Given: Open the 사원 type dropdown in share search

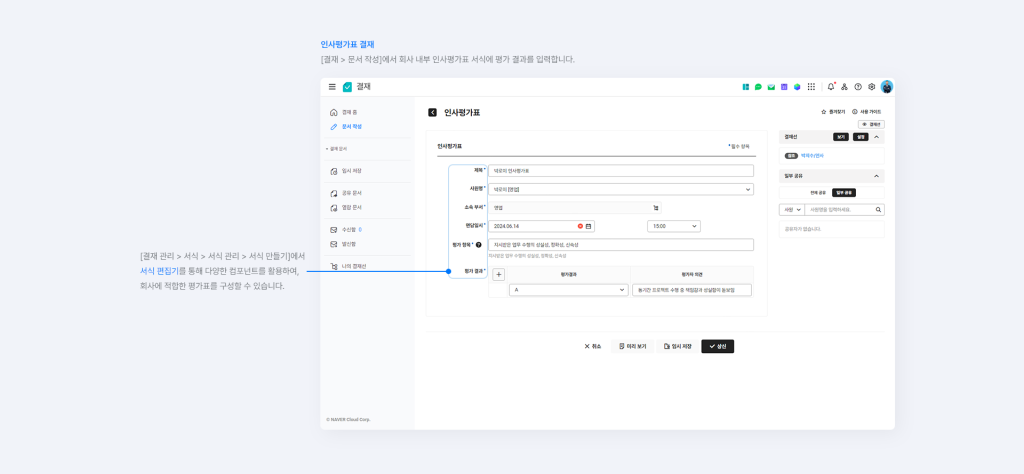Looking at the screenshot, I should 791,210.
